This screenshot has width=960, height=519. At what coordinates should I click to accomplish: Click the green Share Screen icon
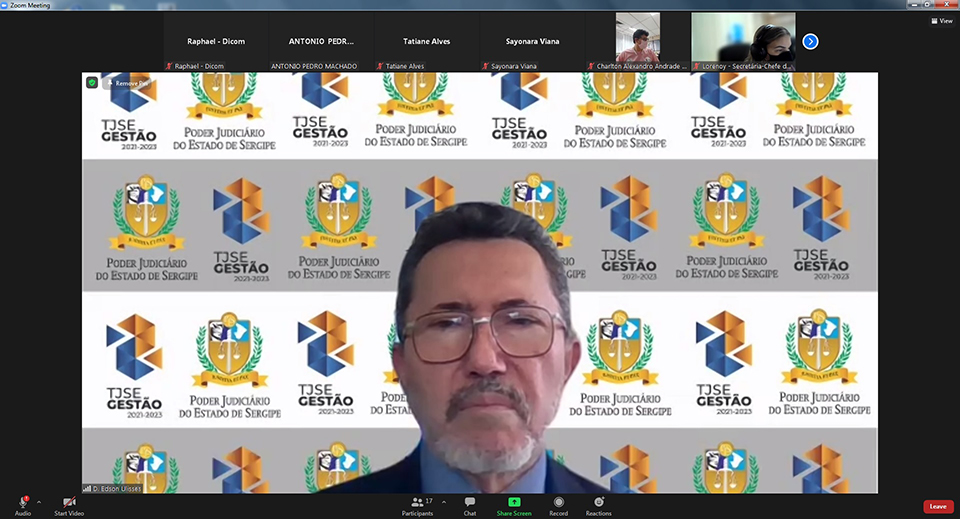pos(514,502)
